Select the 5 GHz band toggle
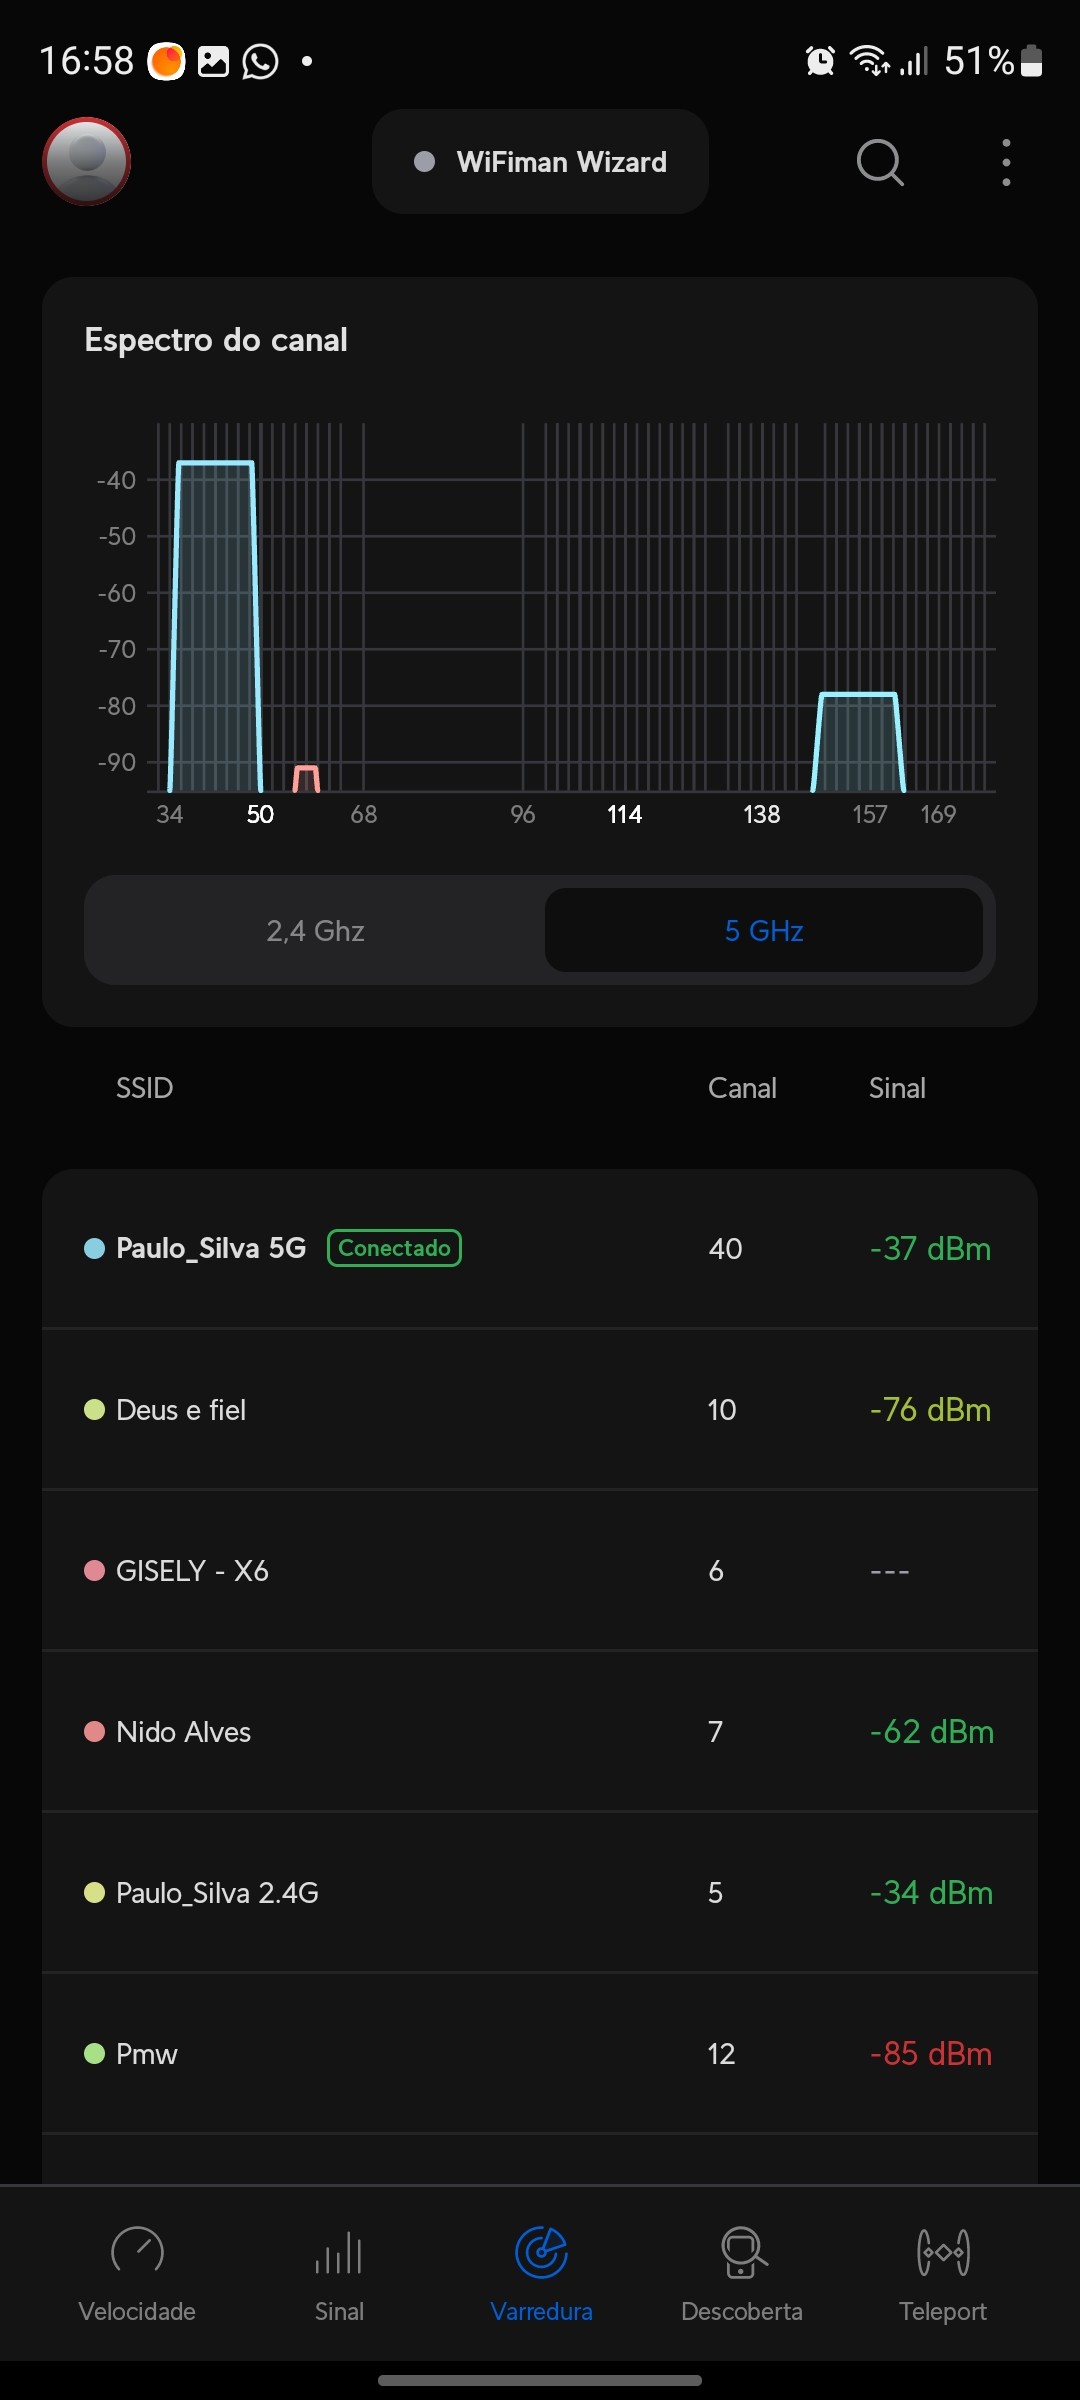The width and height of the screenshot is (1080, 2400). click(x=764, y=931)
